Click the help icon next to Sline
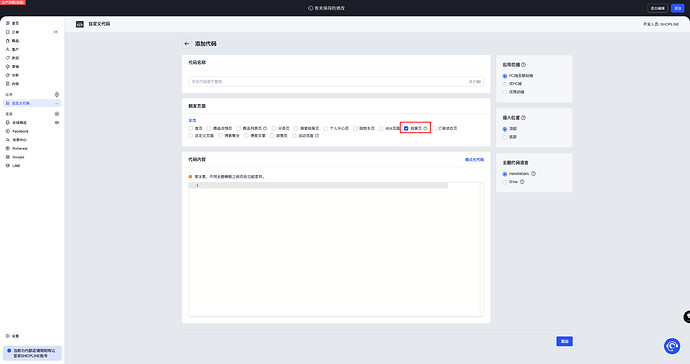The image size is (690, 364). click(522, 182)
